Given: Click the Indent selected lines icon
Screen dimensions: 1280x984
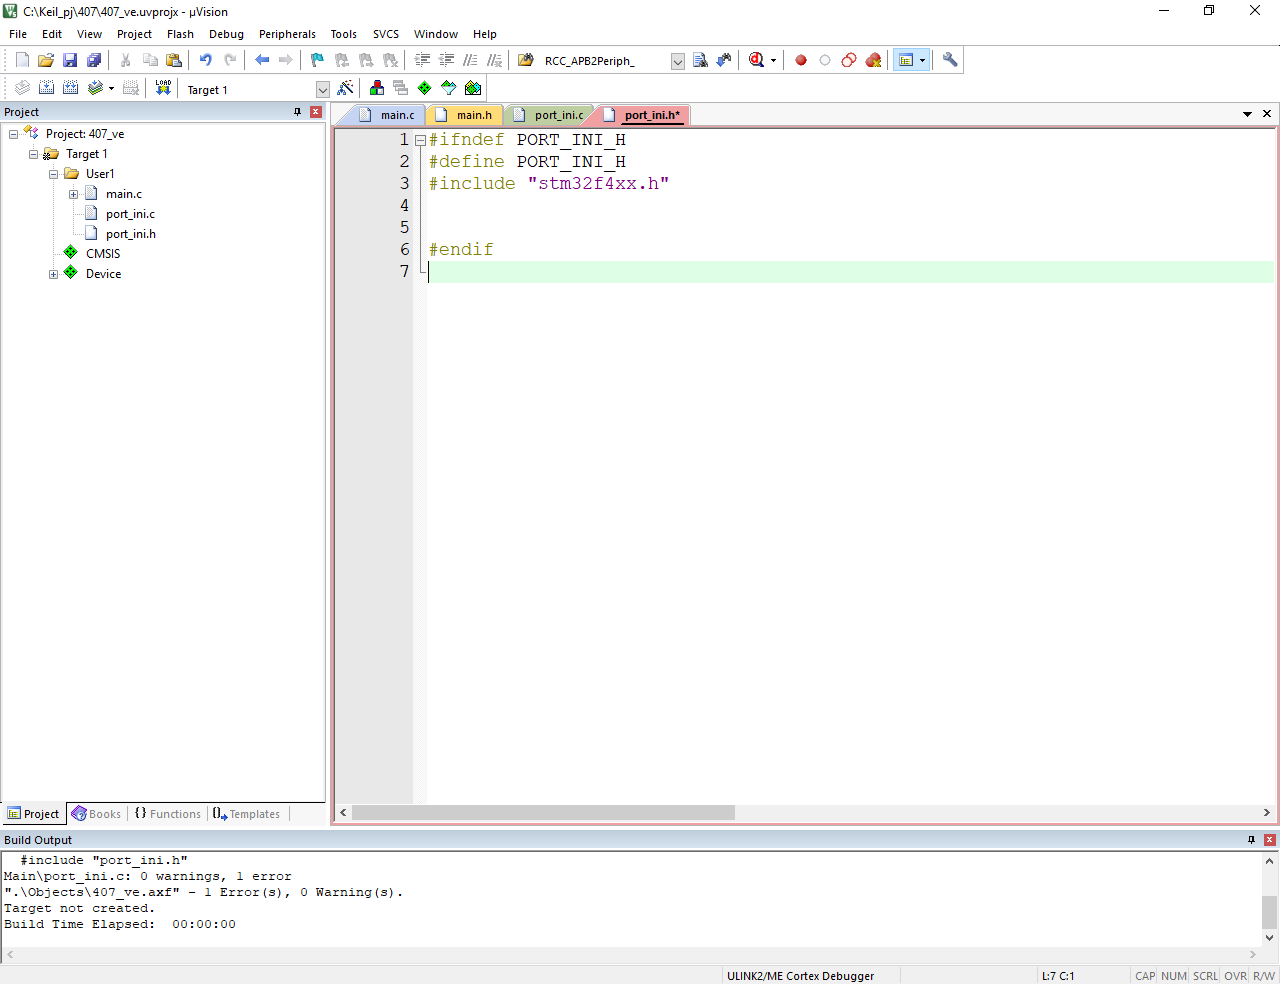Looking at the screenshot, I should click(x=422, y=60).
